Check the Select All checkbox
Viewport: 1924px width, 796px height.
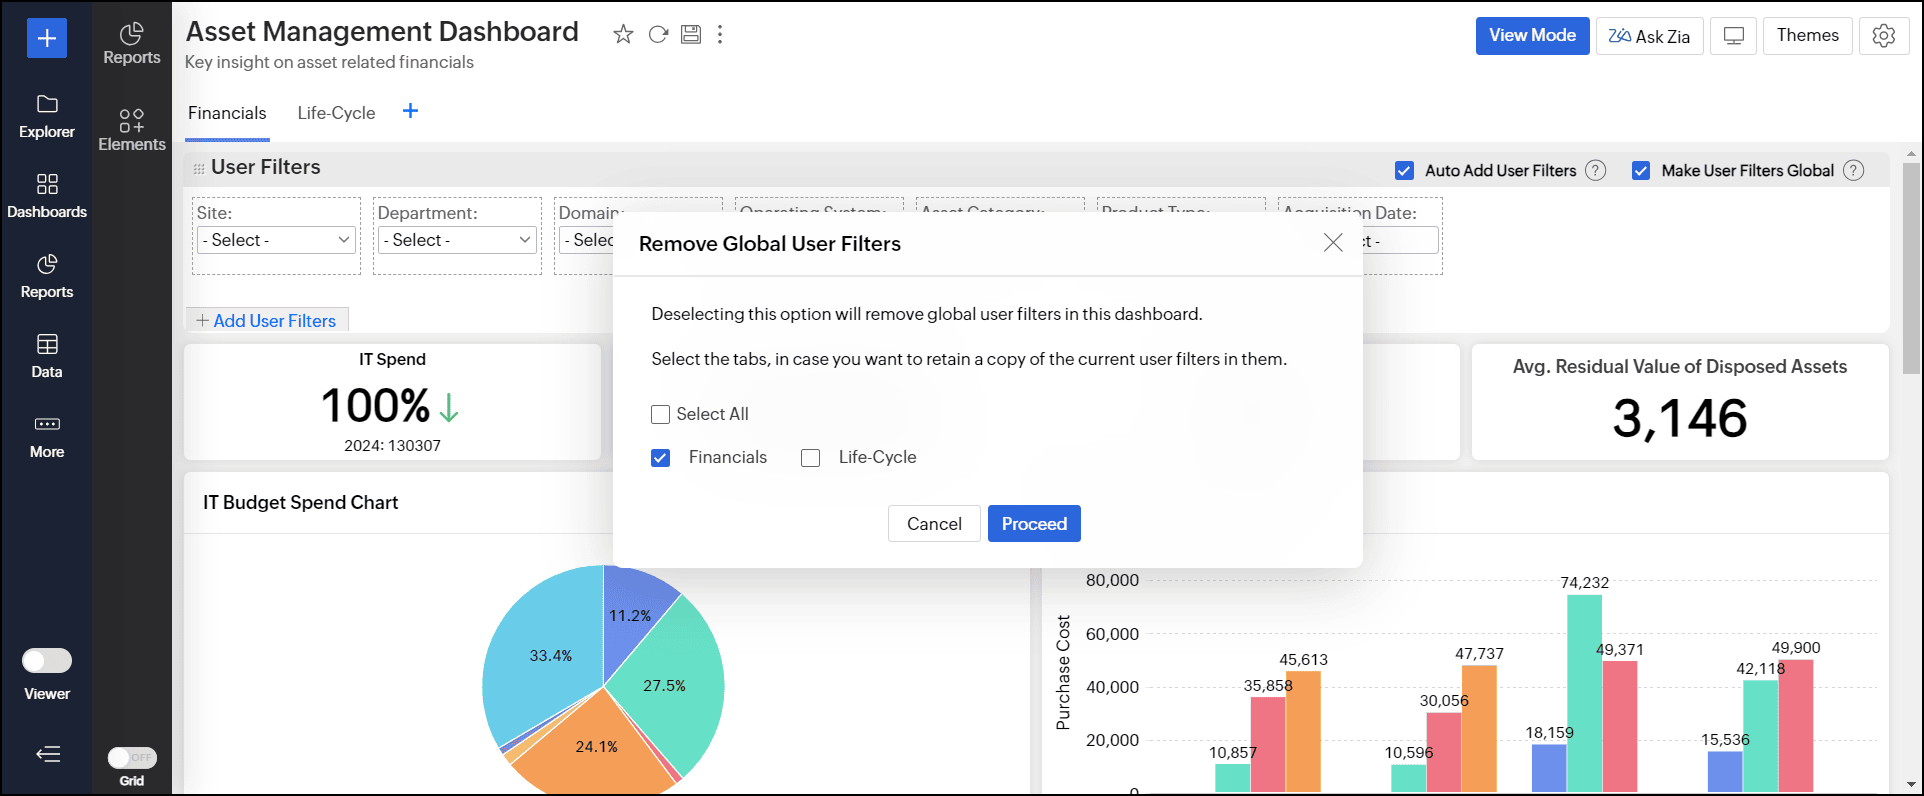(661, 414)
